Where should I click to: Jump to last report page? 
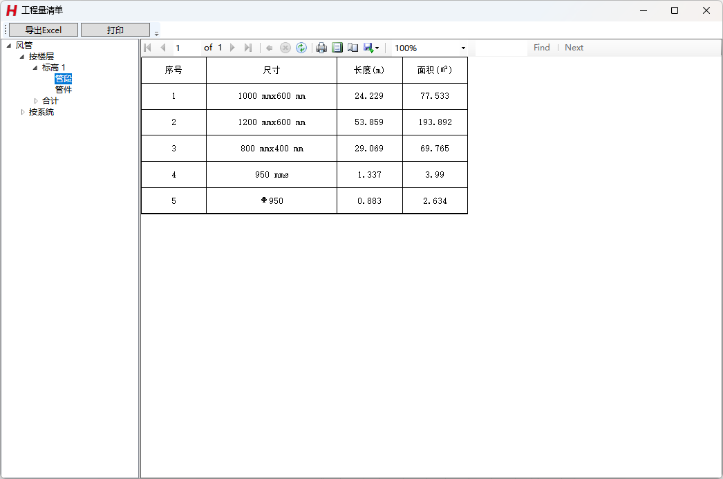pos(248,48)
